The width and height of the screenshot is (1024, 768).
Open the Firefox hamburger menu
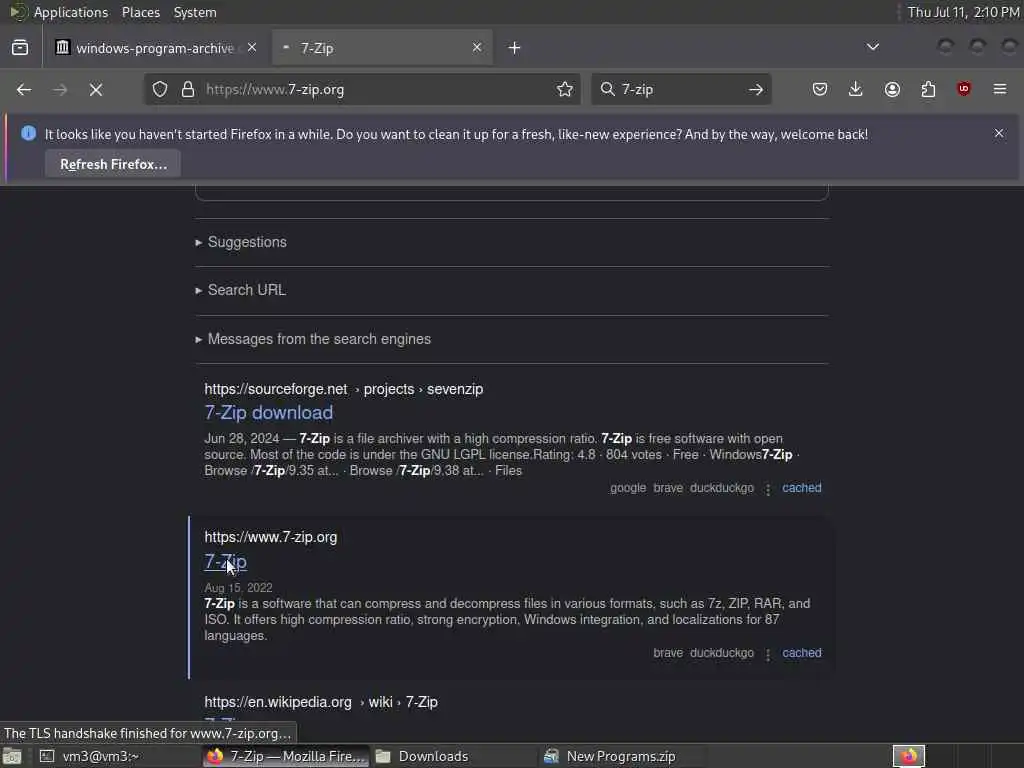point(1000,89)
